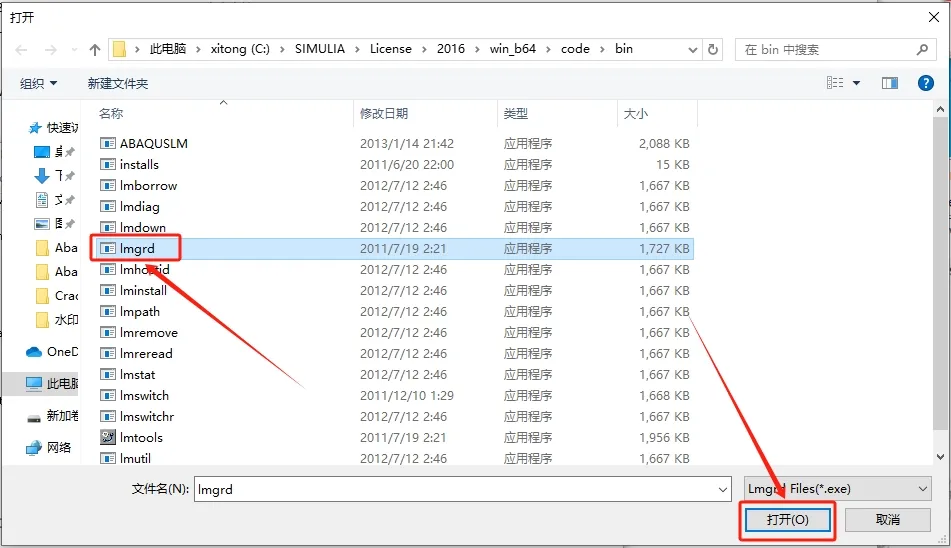
Task: Expand the 2016 breadcrumb chevron
Action: [477, 49]
